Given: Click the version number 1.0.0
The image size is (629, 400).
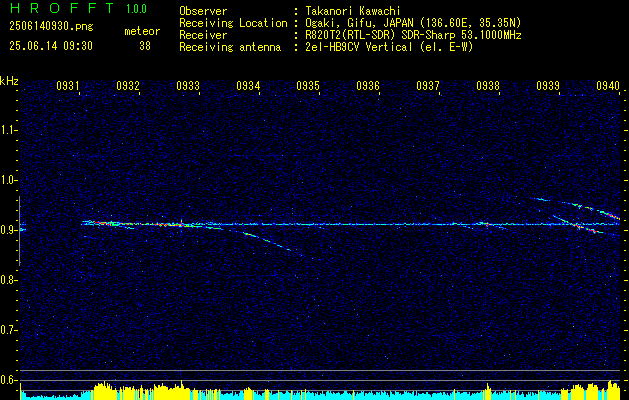Looking at the screenshot, I should coord(136,9).
